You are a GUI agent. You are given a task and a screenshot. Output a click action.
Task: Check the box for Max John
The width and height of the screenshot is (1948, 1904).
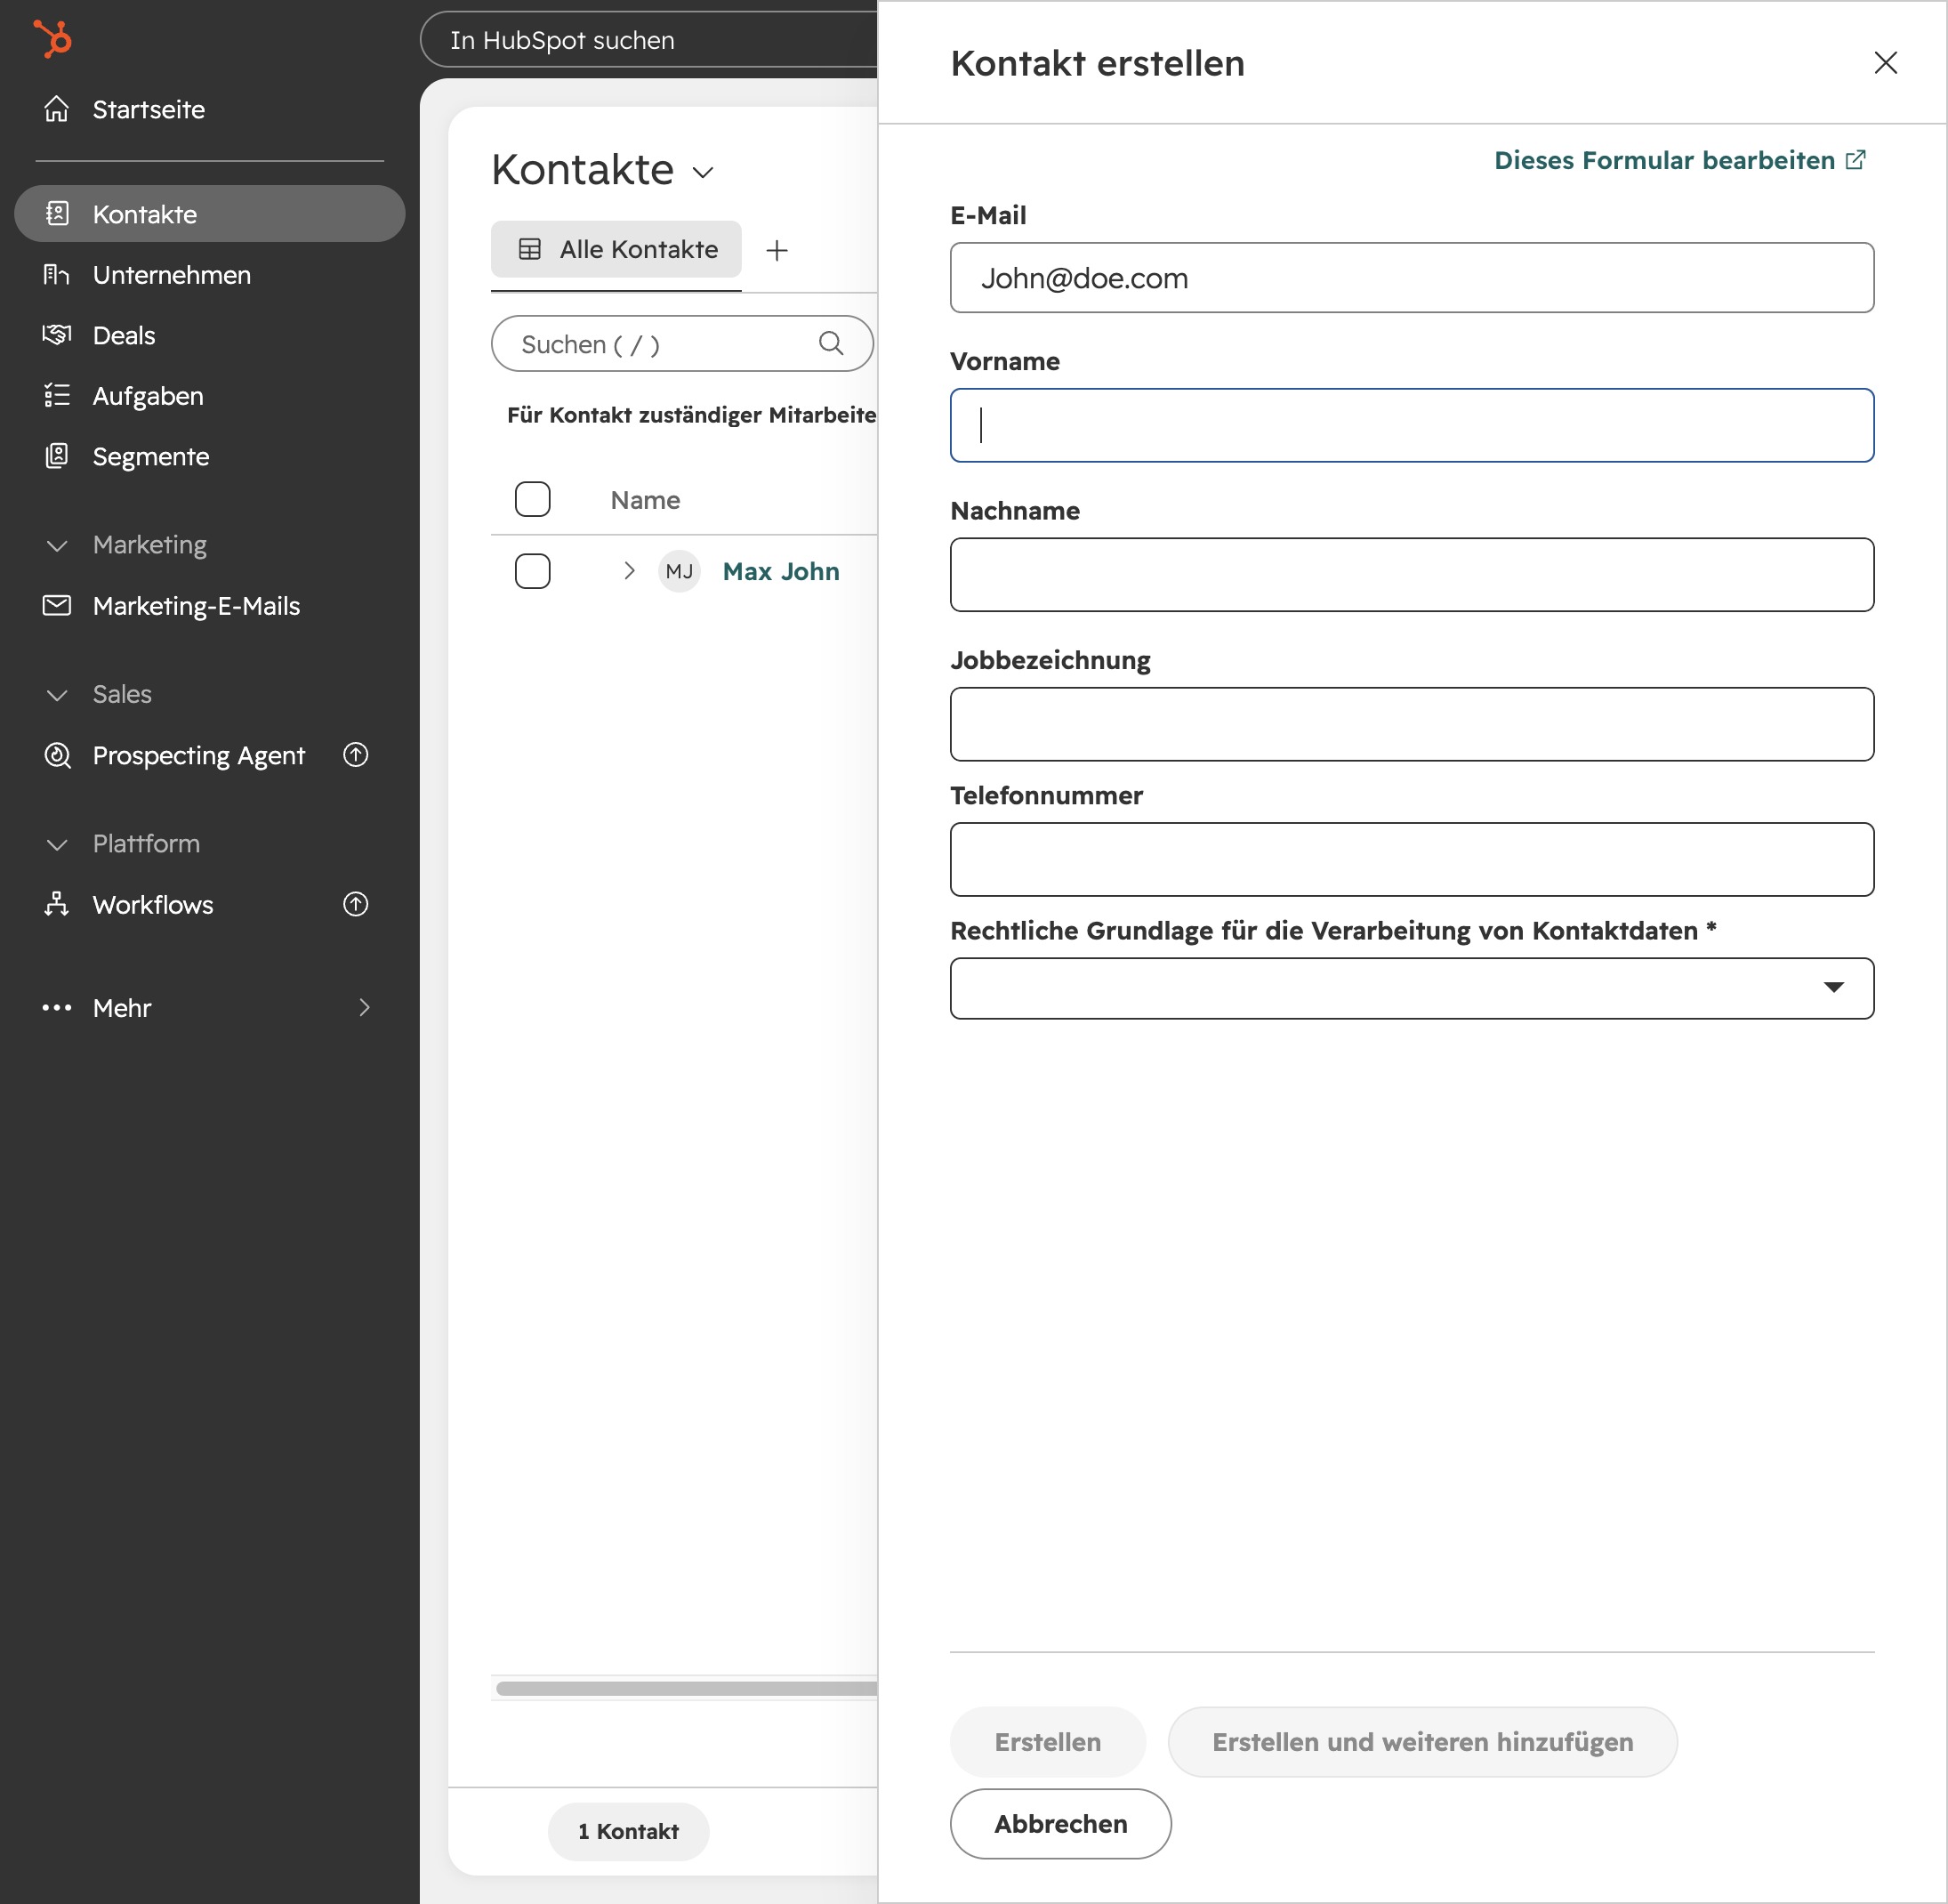pos(532,571)
